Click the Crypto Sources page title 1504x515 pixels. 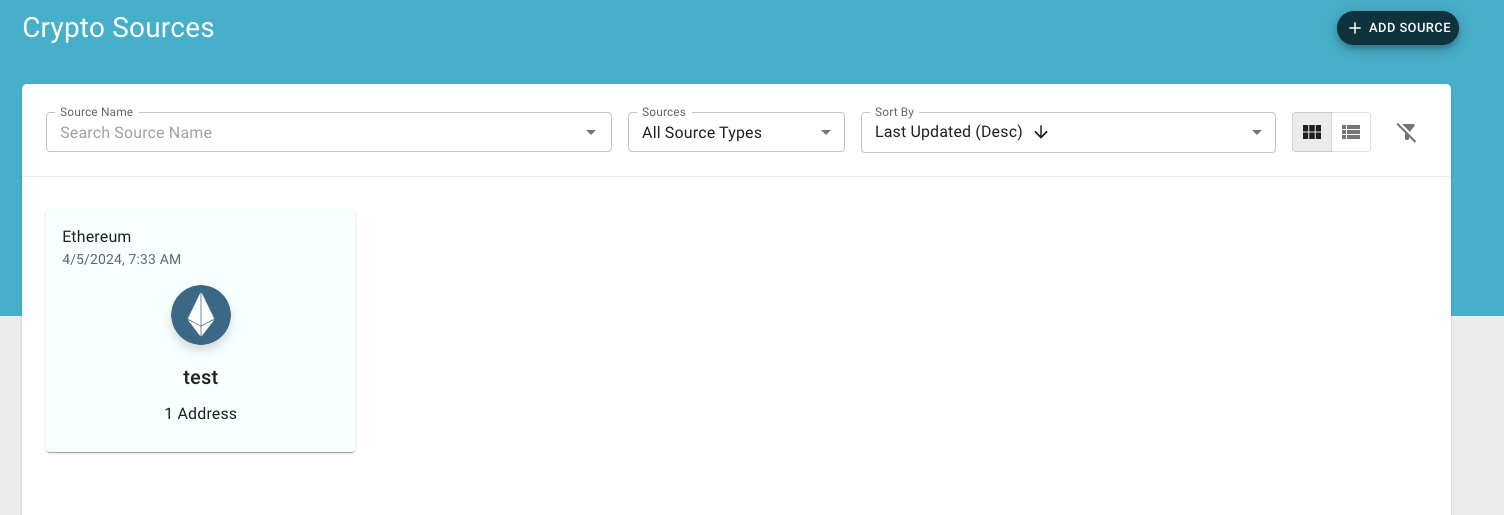click(118, 28)
